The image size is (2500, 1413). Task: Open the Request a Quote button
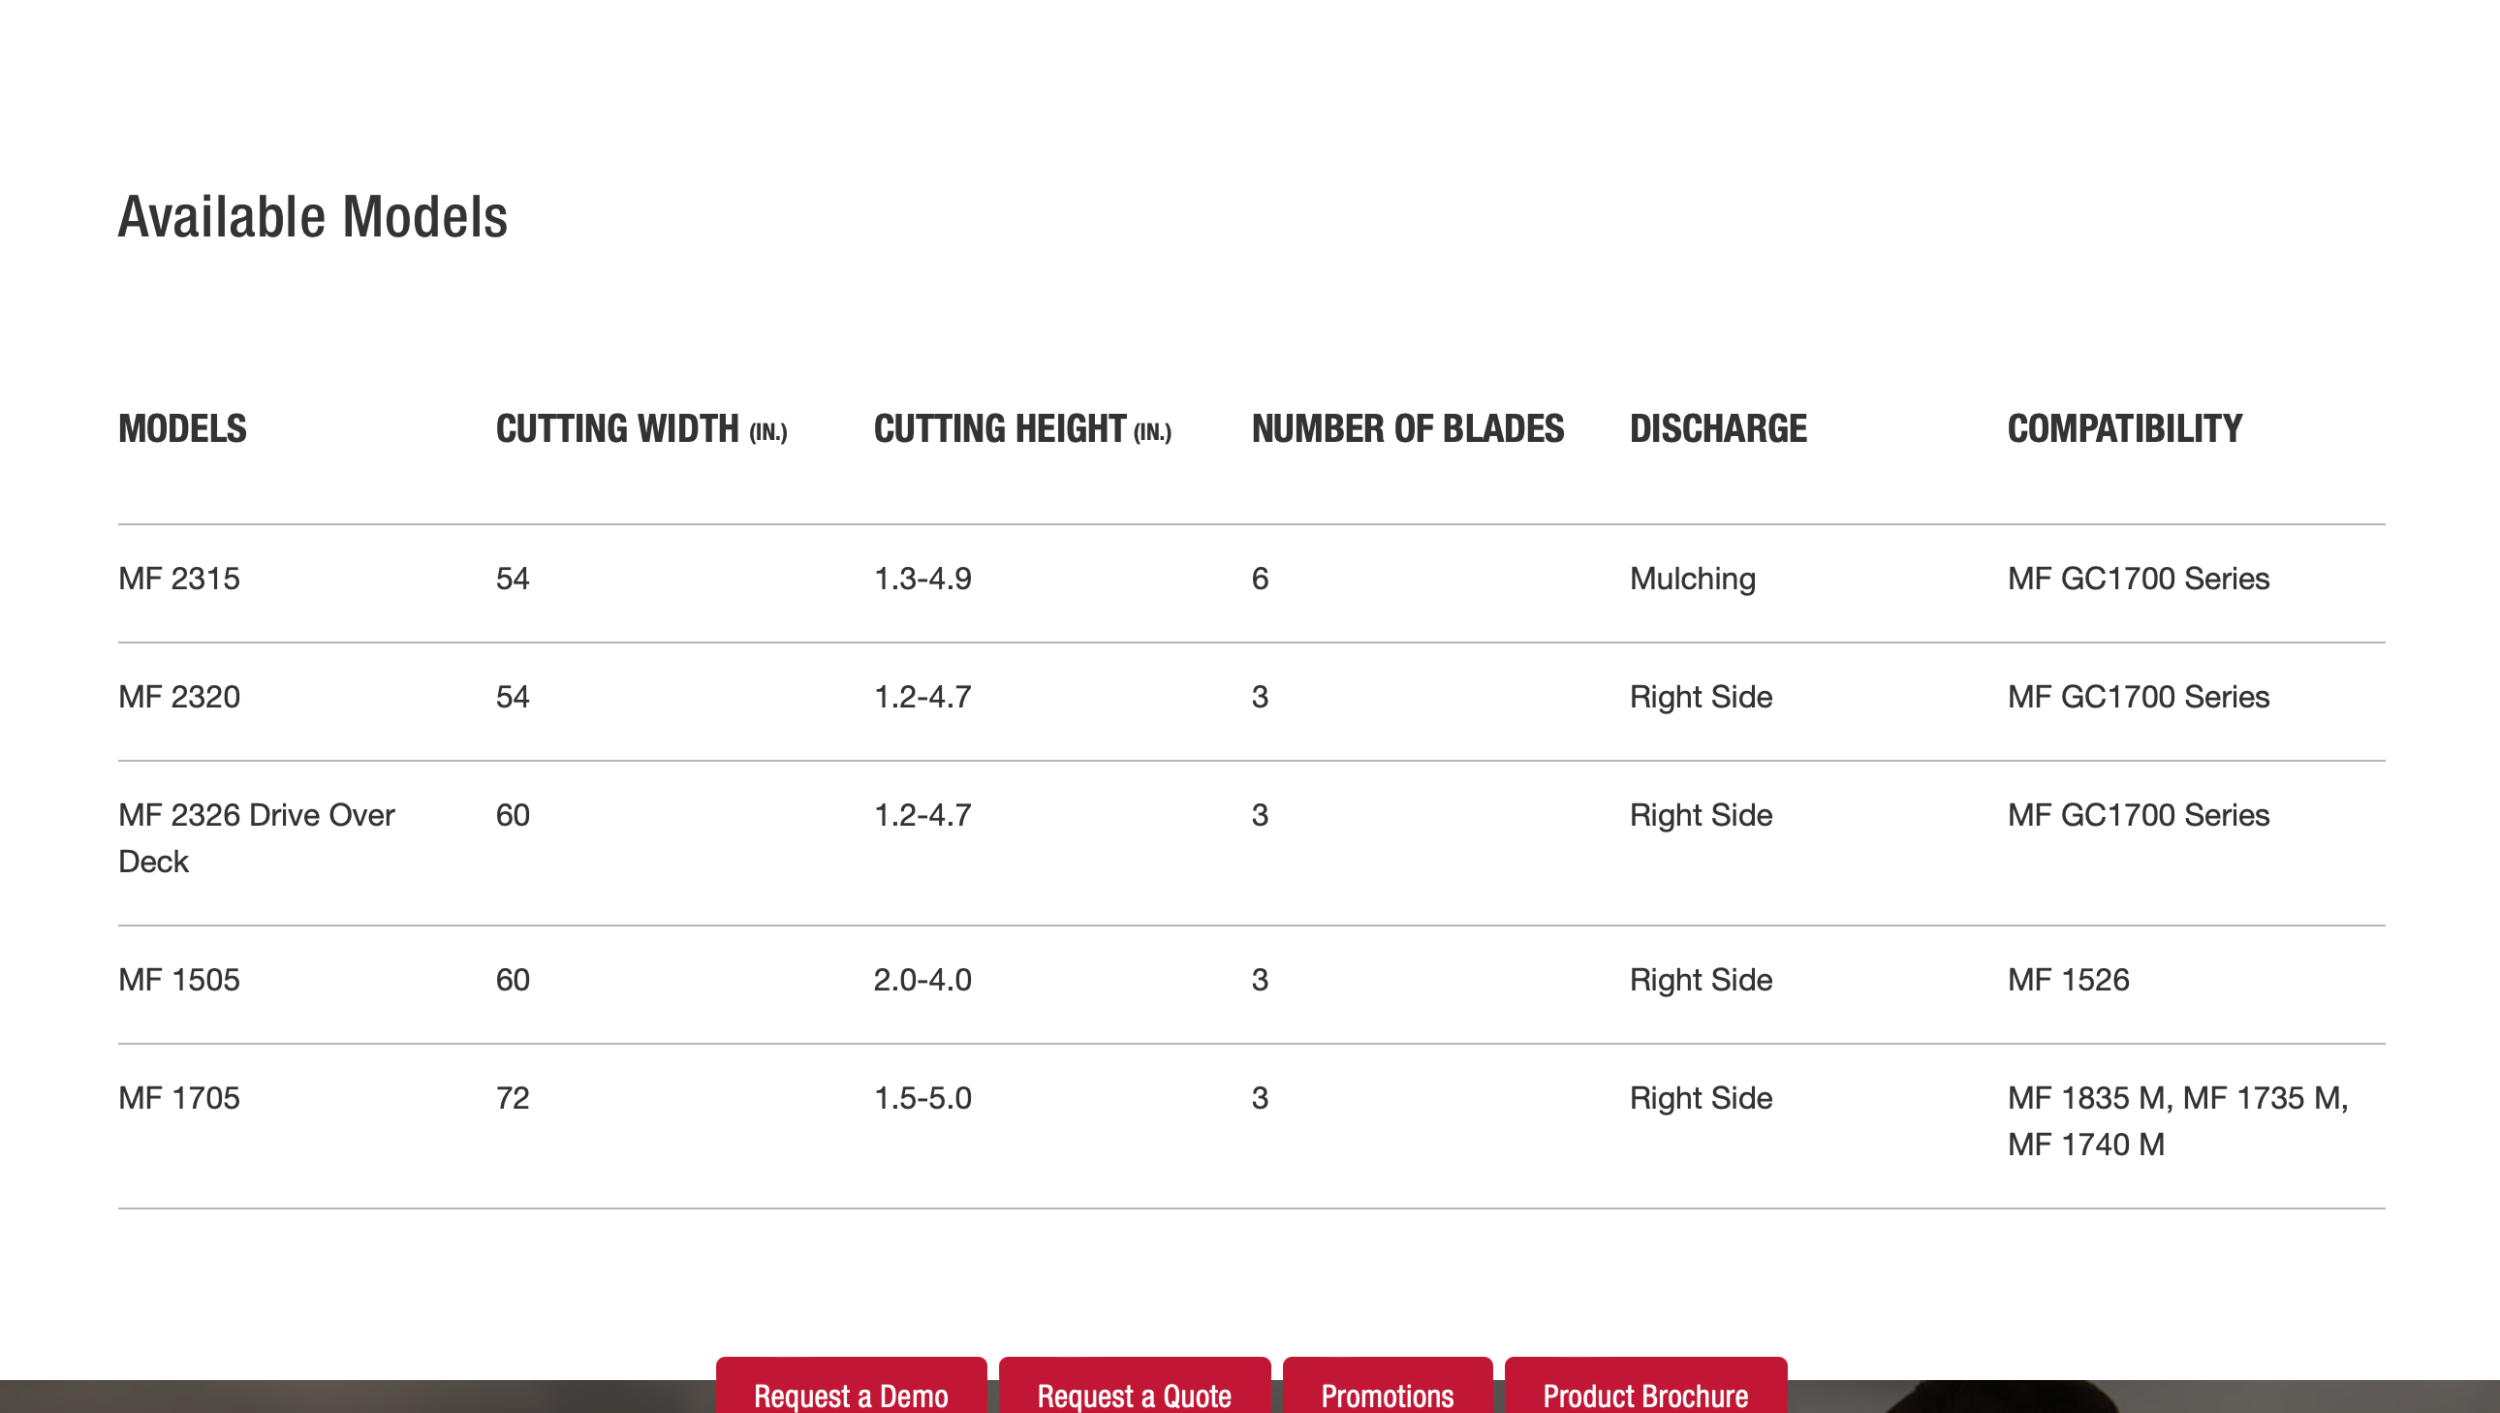coord(1134,1386)
